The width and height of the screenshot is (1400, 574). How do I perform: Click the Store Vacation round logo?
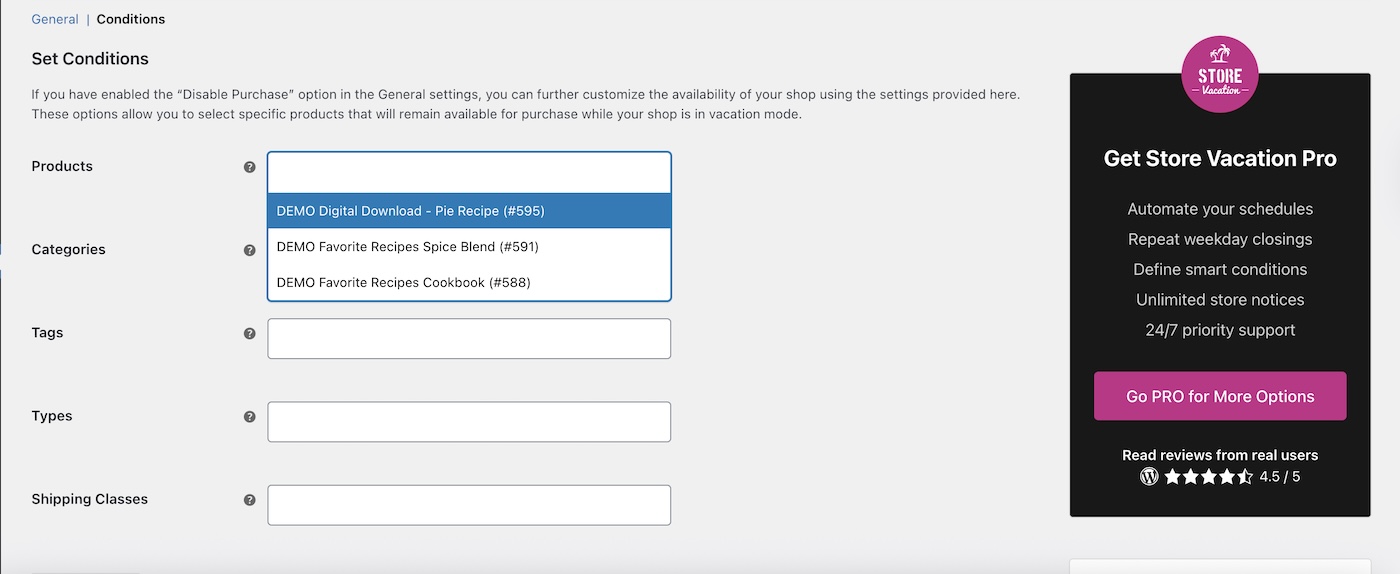pos(1219,74)
